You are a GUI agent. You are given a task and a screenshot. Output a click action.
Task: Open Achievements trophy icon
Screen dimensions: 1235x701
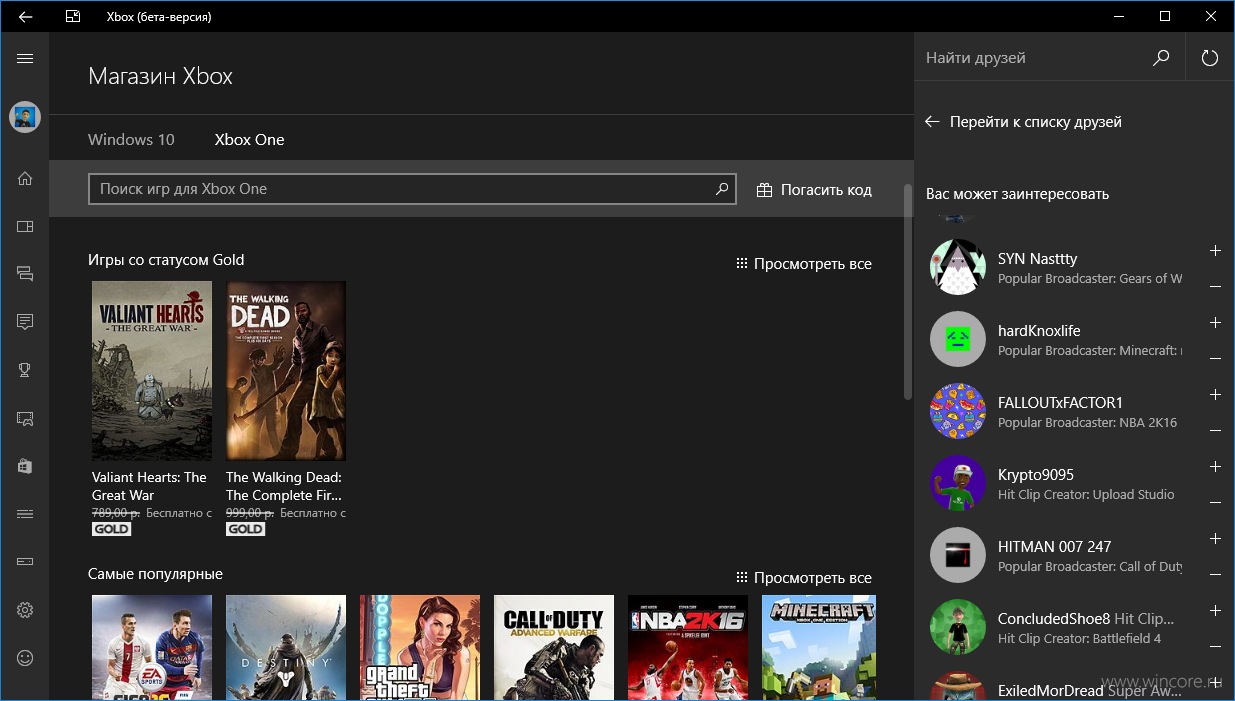[25, 370]
